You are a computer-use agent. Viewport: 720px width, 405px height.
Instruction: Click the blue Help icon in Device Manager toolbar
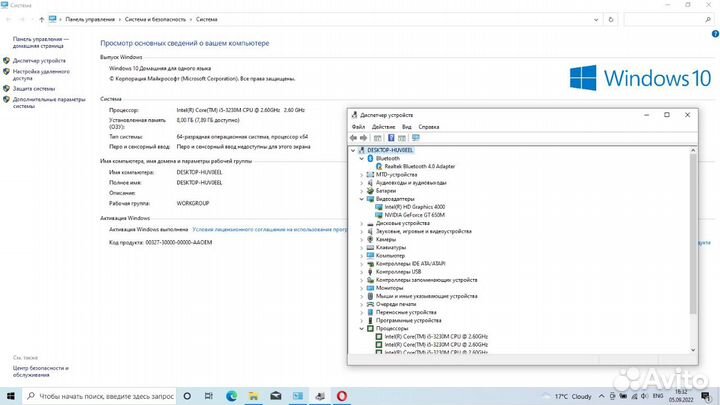pyautogui.click(x=391, y=138)
